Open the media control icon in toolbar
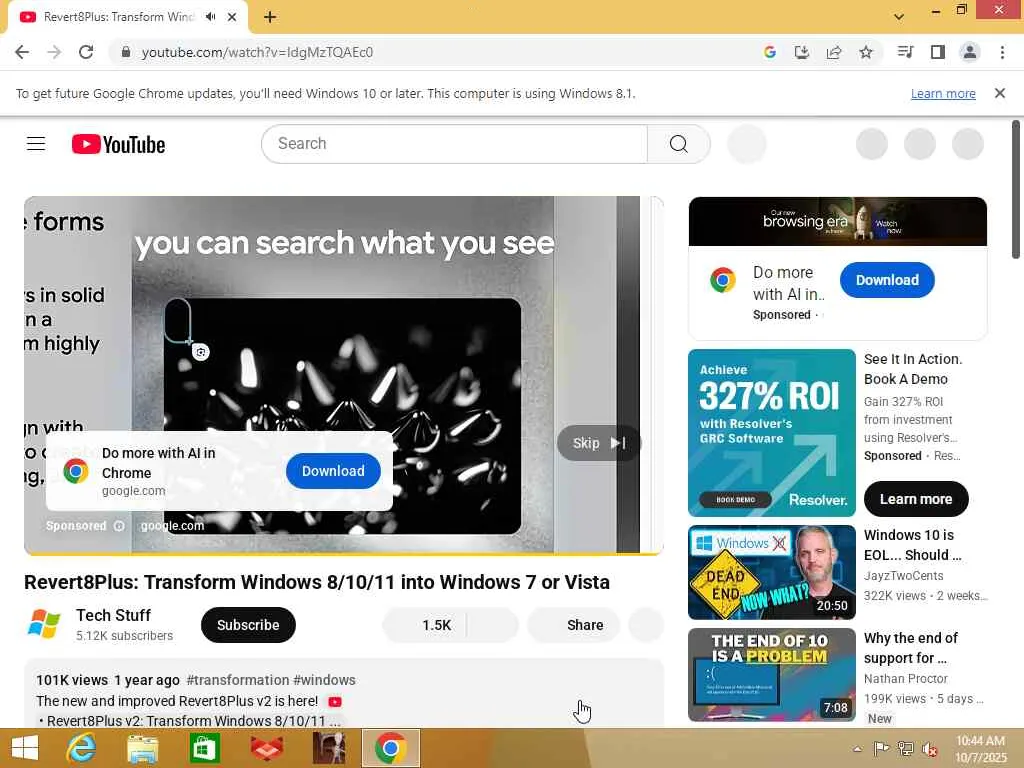 coord(905,52)
